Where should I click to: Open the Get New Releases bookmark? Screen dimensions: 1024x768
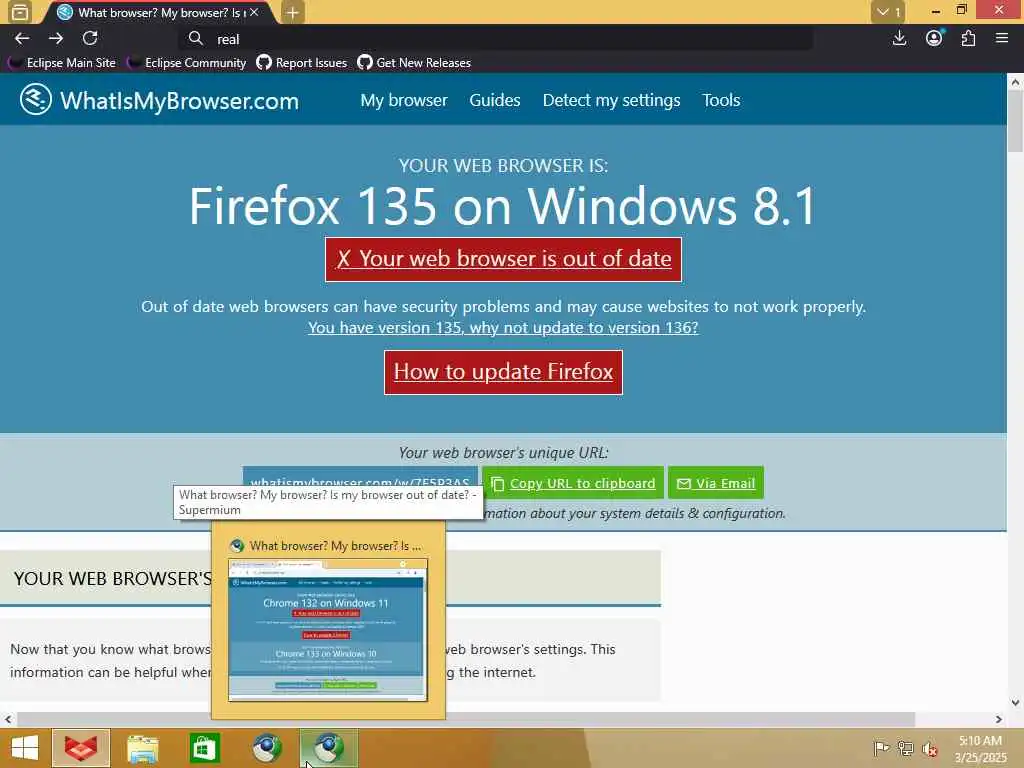pyautogui.click(x=414, y=63)
